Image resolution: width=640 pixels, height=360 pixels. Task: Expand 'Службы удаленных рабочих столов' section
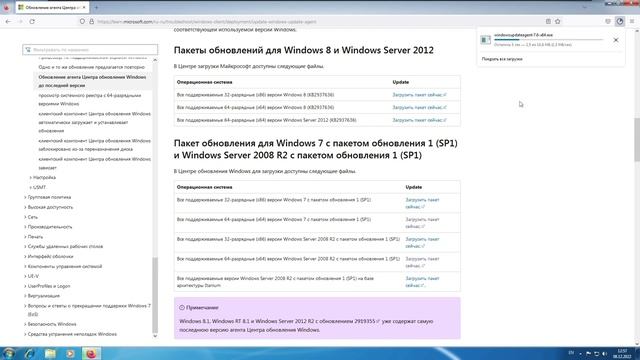tap(64, 247)
